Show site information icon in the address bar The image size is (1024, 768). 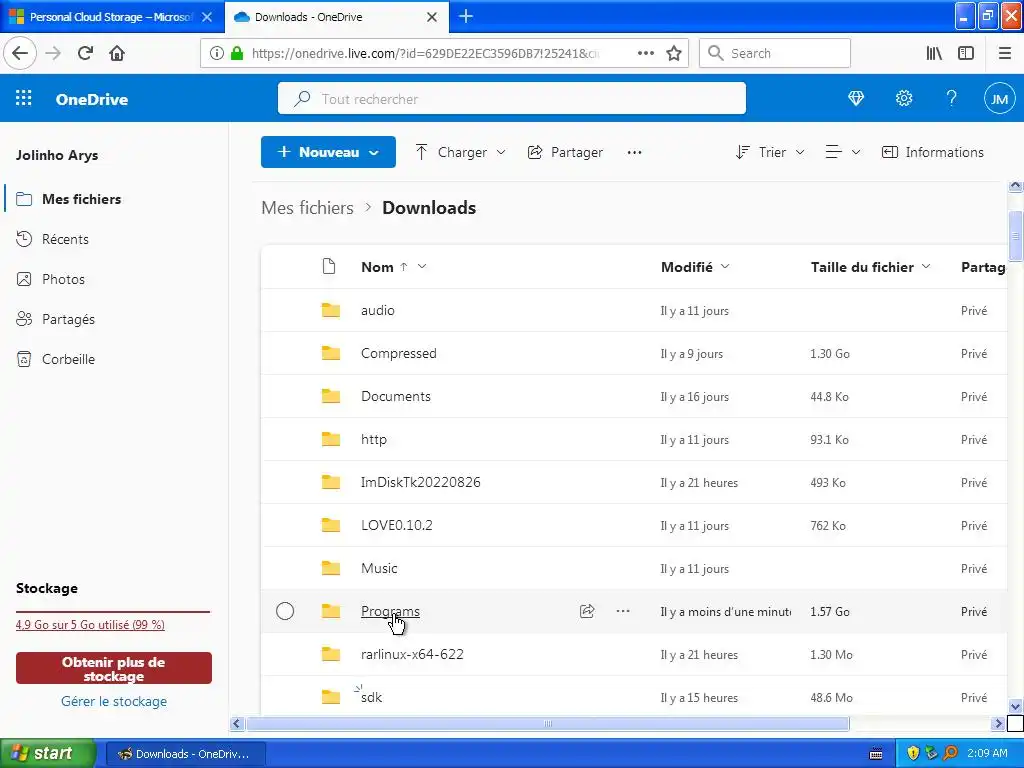pos(217,54)
